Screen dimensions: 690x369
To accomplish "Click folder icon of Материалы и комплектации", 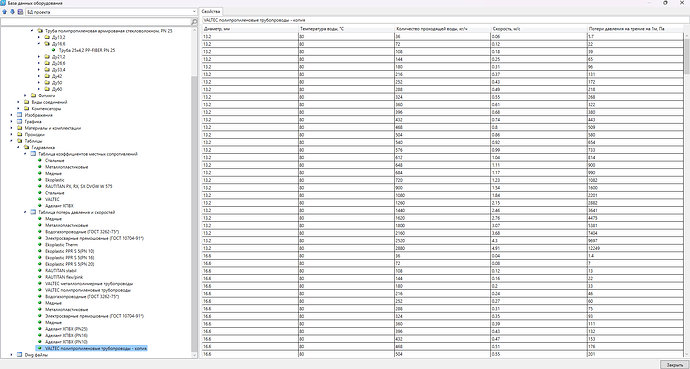I will tap(19, 128).
